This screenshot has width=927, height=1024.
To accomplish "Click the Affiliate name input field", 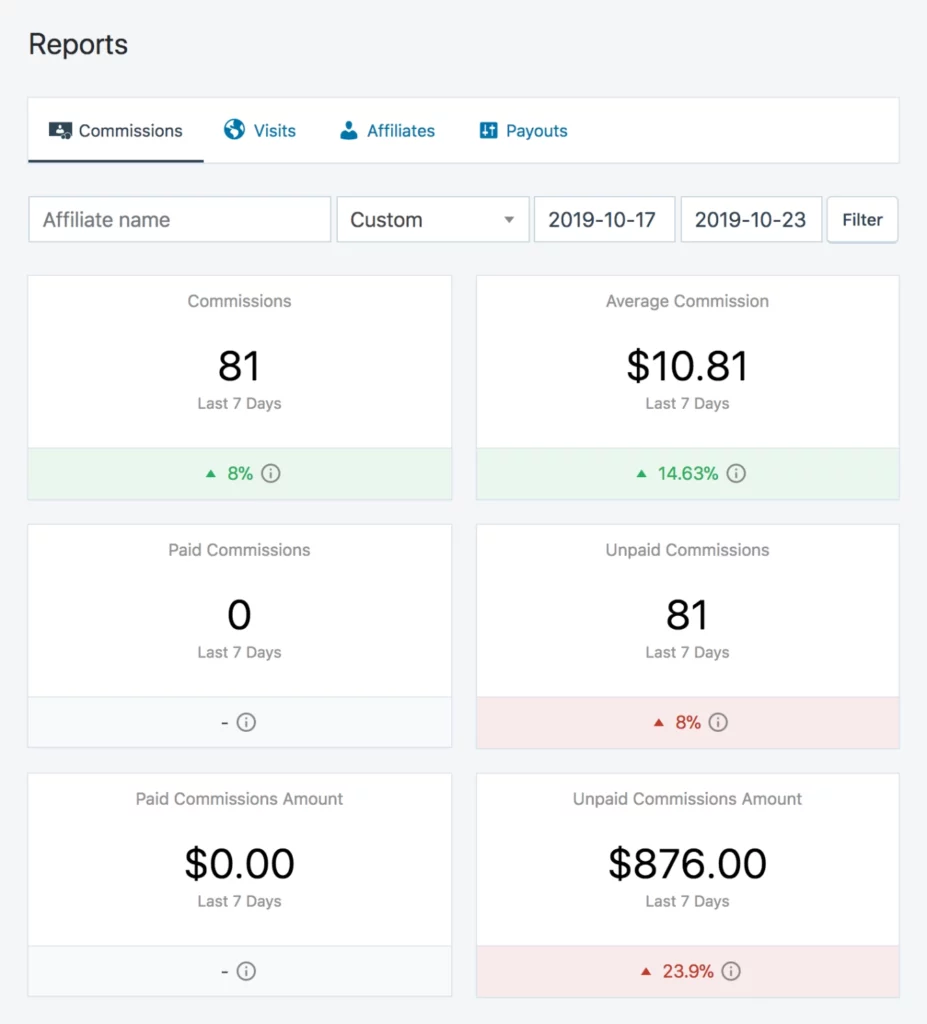I will click(178, 219).
